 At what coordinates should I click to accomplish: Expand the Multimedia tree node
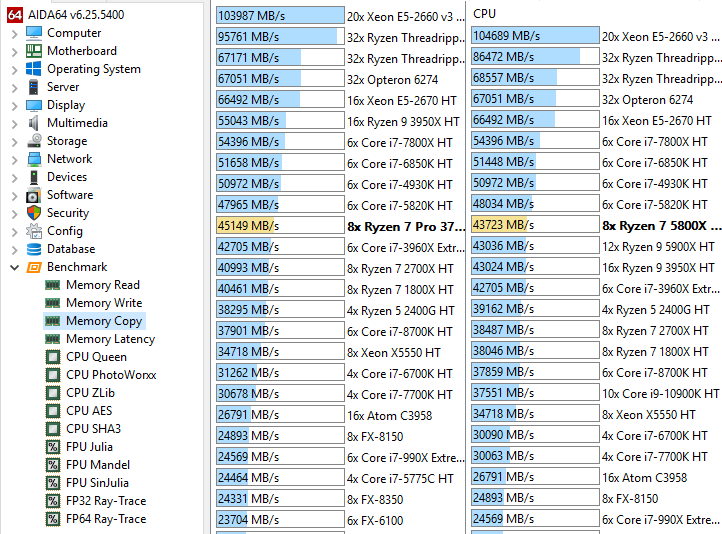click(14, 123)
